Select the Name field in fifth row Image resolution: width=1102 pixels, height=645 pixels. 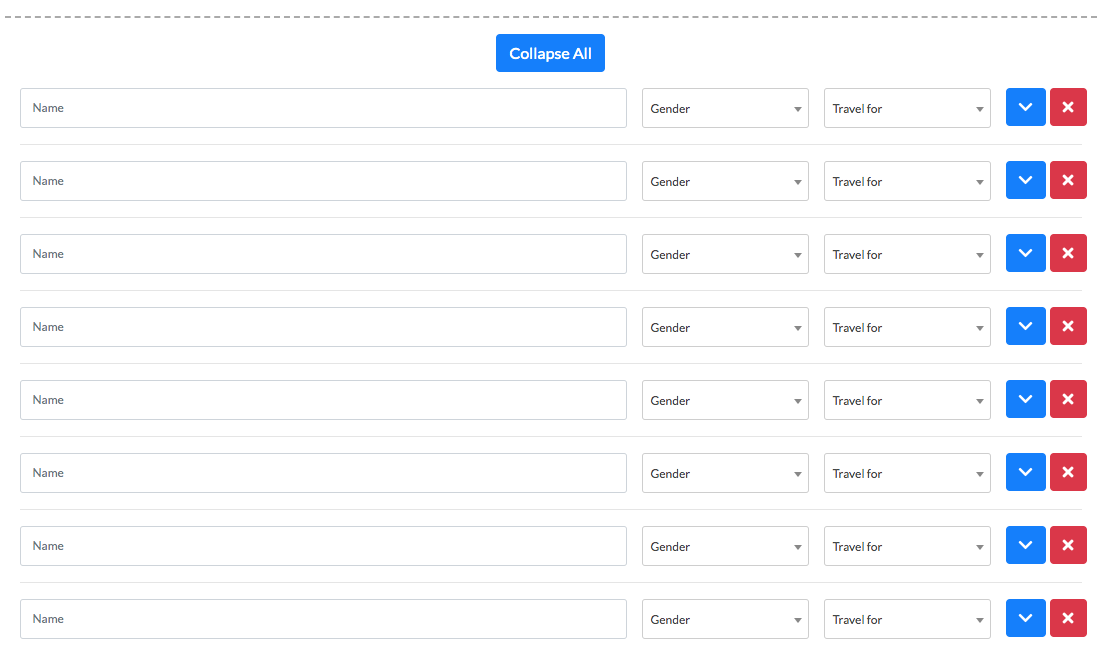coord(323,400)
